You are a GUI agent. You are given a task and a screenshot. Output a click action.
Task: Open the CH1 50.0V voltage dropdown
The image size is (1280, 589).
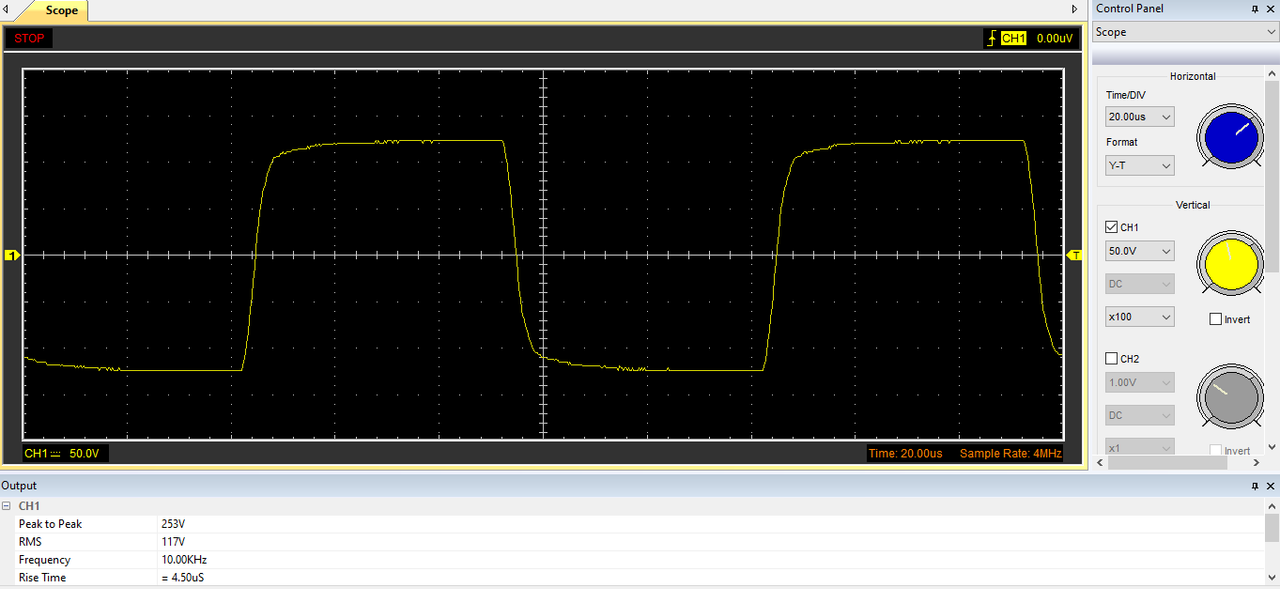coord(1140,251)
